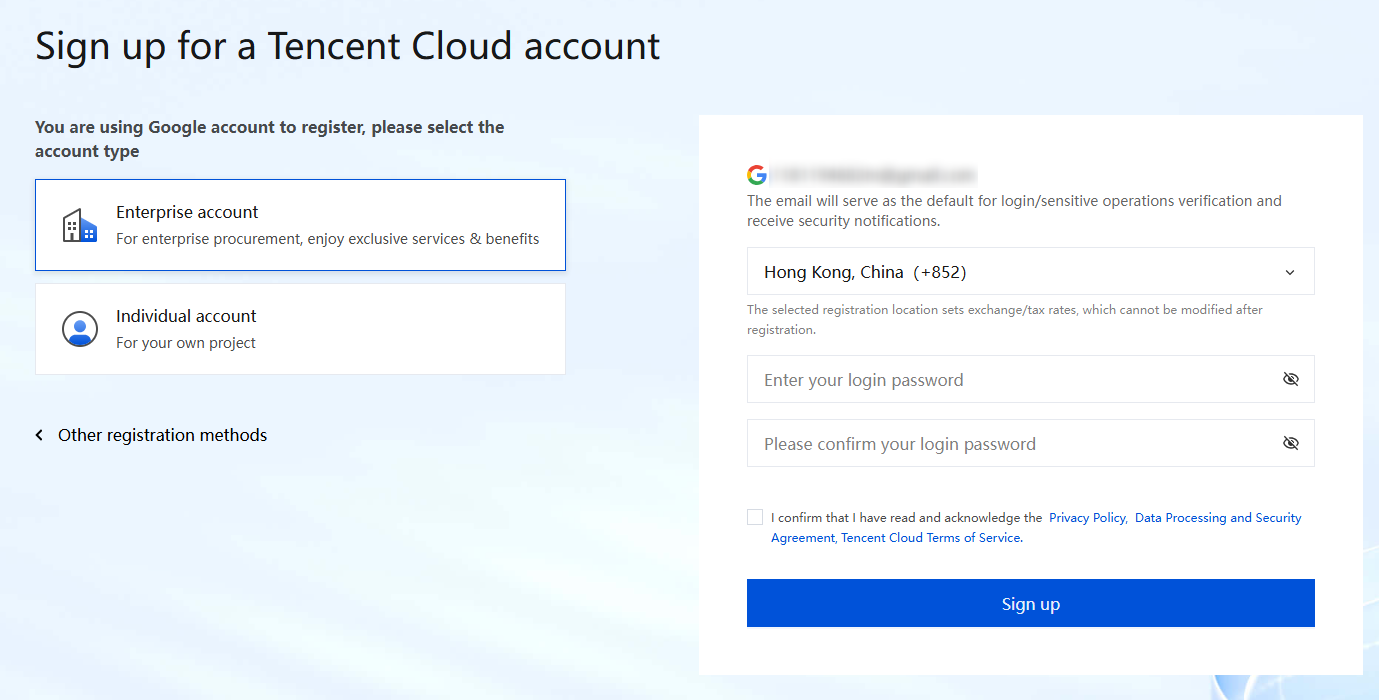Toggle visibility of the confirm password field

1290,444
